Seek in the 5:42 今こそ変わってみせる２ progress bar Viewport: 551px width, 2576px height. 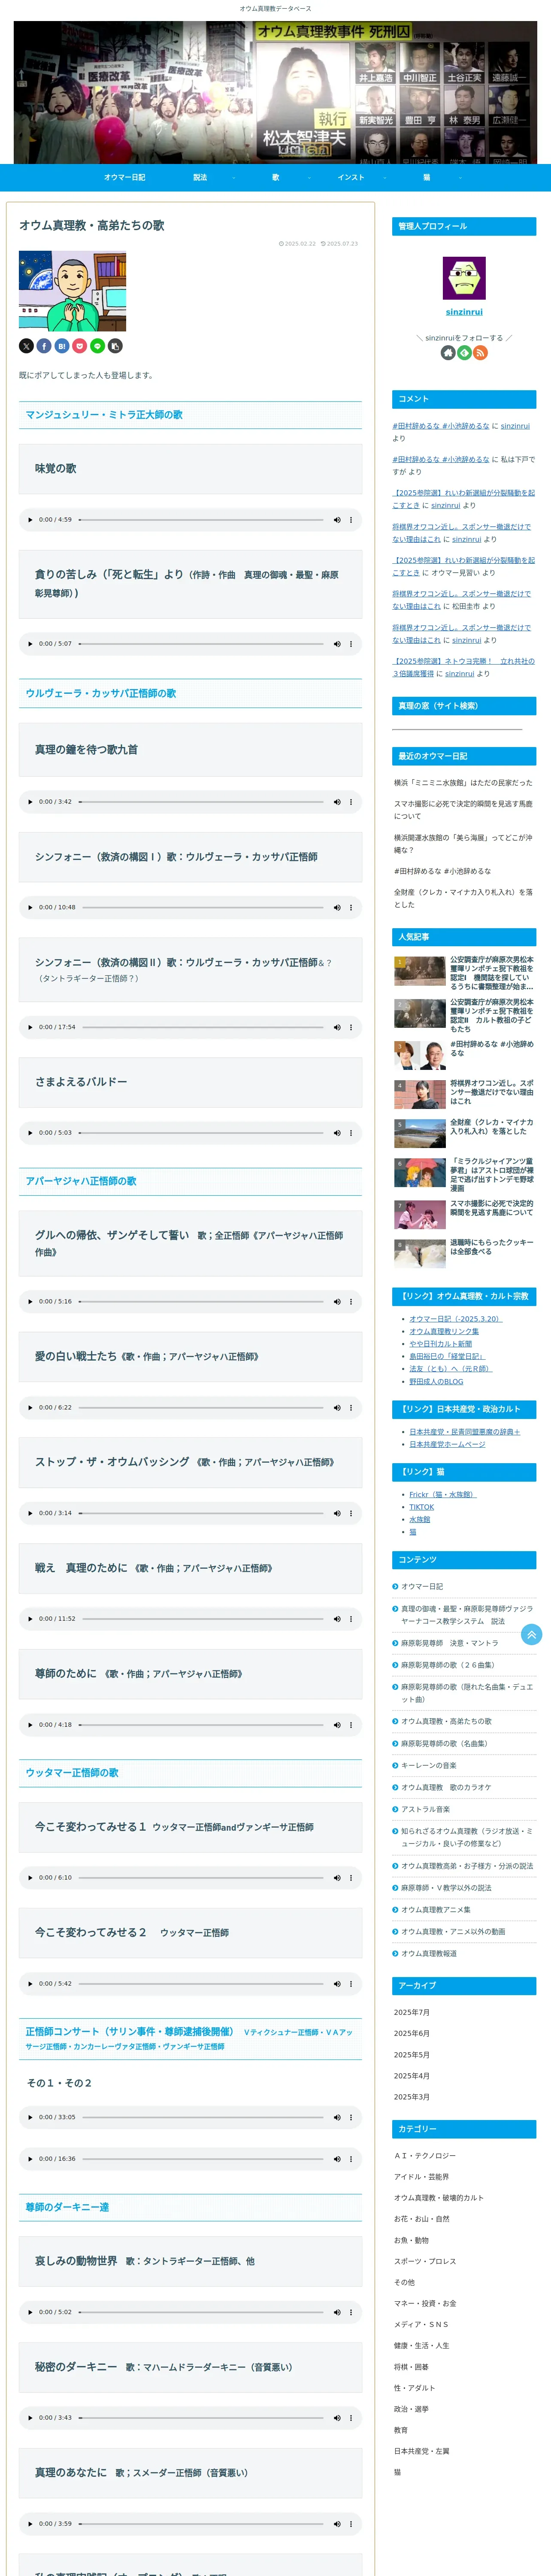201,1984
